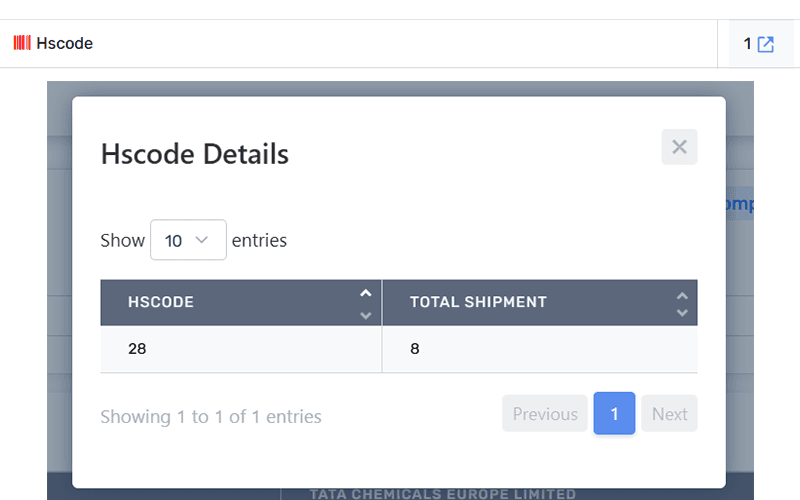Click the Hscode label in top row
The image size is (800, 500).
coord(64,43)
